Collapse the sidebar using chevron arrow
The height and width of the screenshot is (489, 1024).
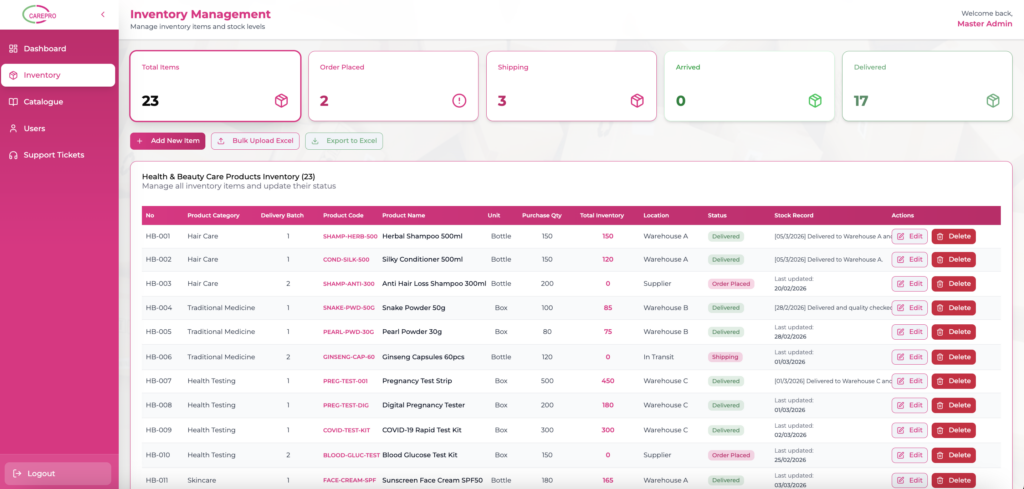click(x=103, y=14)
